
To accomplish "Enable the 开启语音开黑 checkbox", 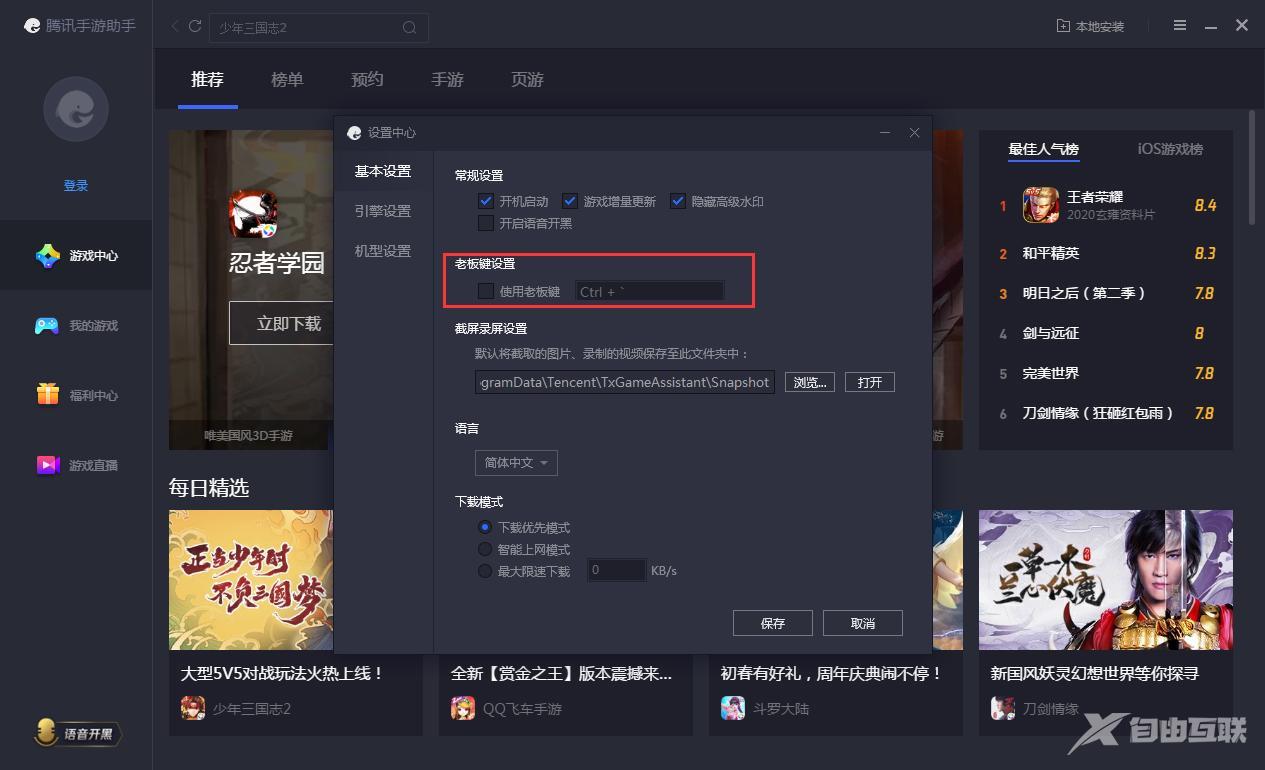I will 486,223.
